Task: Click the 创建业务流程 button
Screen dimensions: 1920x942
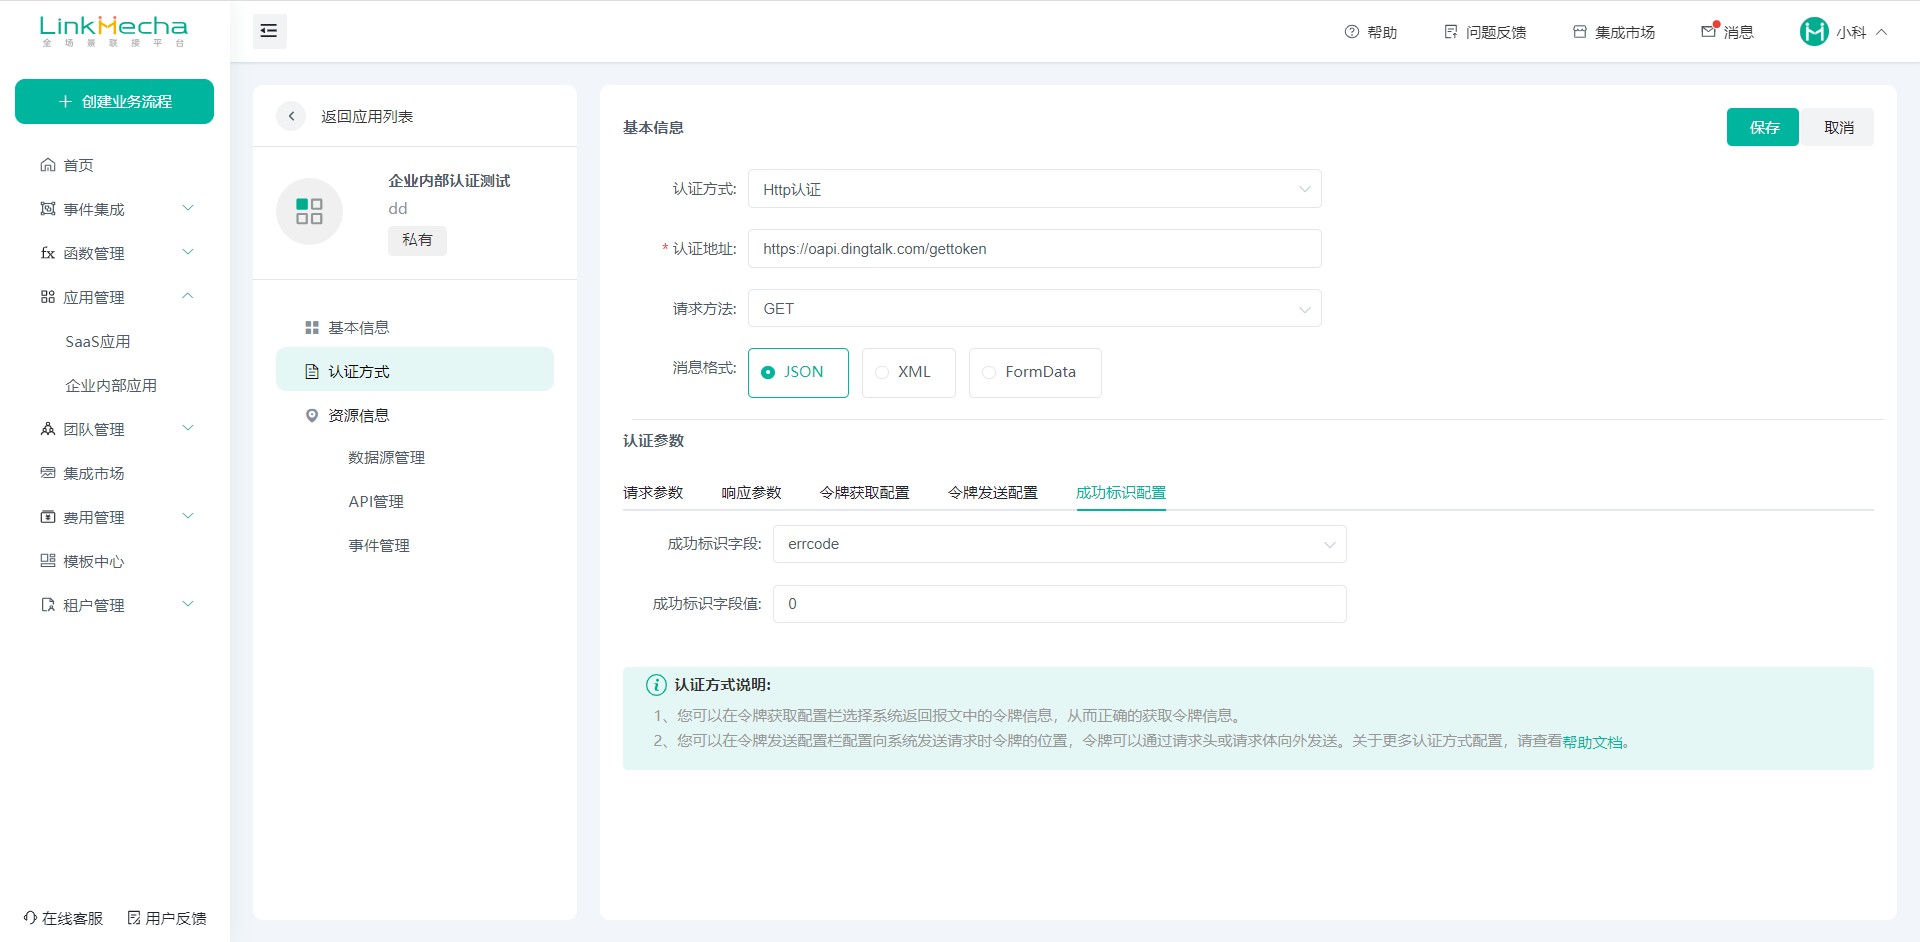Action: click(114, 101)
